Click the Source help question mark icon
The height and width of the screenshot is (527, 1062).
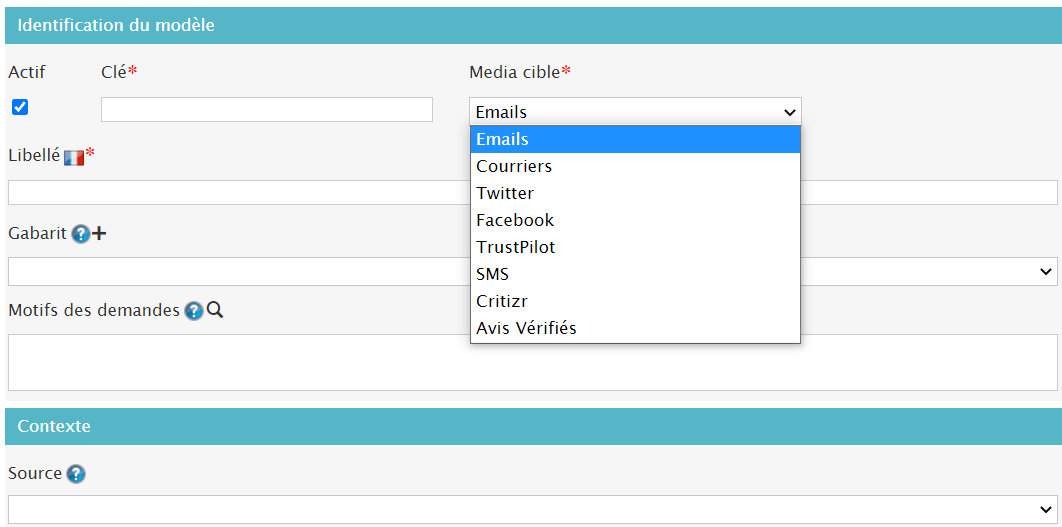(x=76, y=474)
